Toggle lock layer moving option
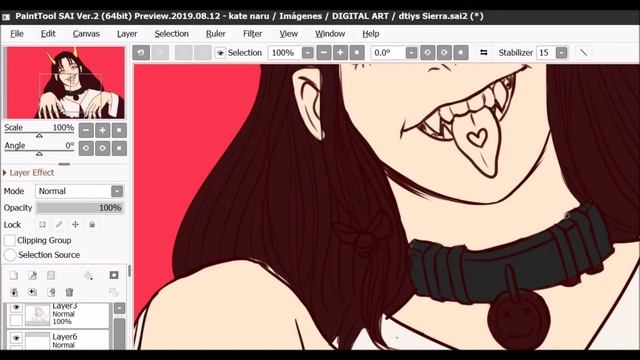Viewport: 640px width, 360px height. pyautogui.click(x=76, y=224)
